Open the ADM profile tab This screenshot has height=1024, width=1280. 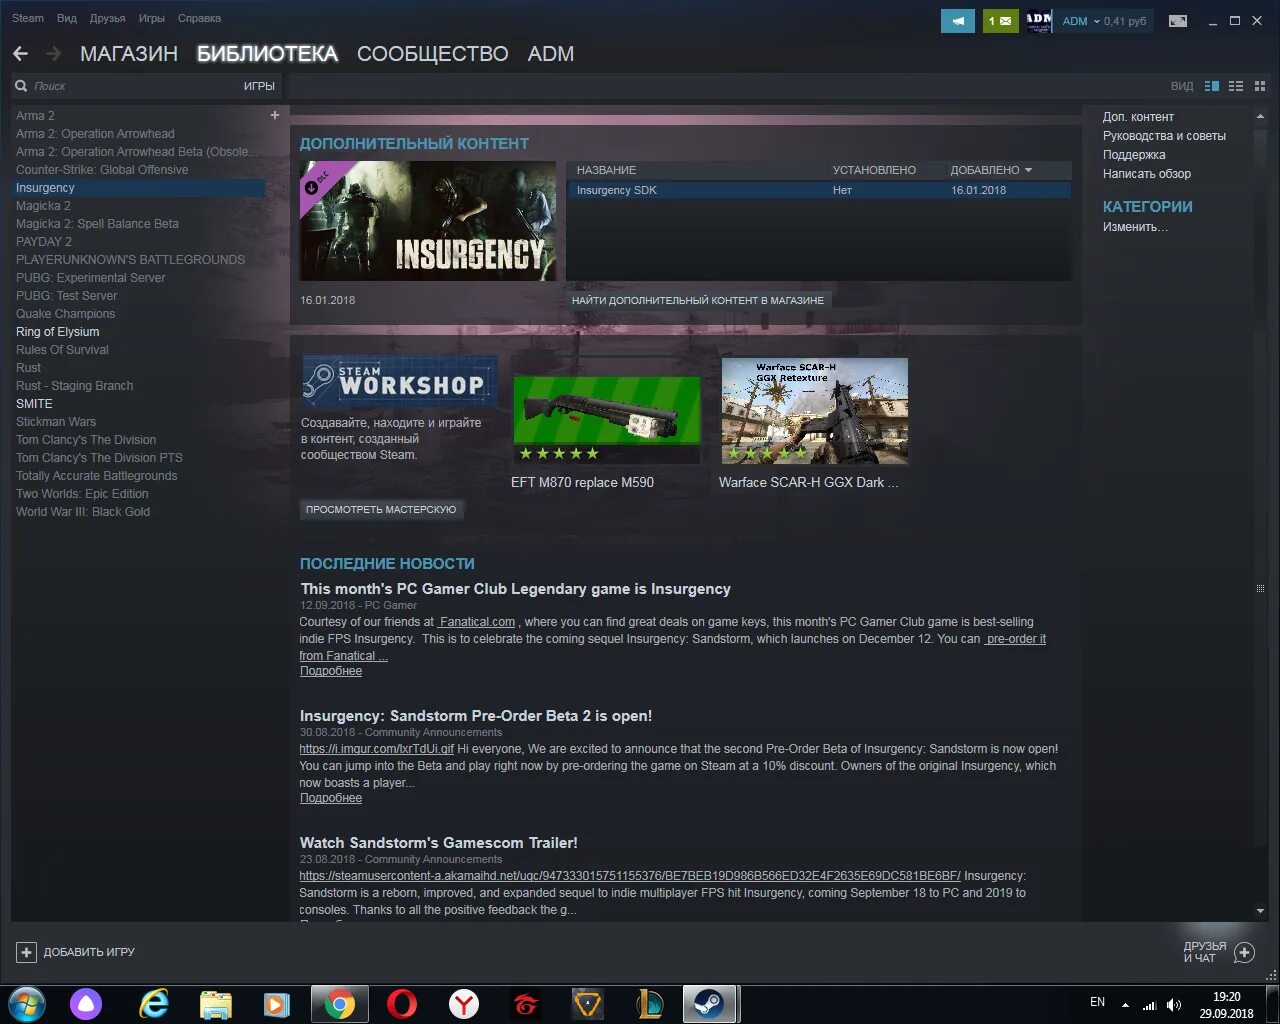coord(551,54)
